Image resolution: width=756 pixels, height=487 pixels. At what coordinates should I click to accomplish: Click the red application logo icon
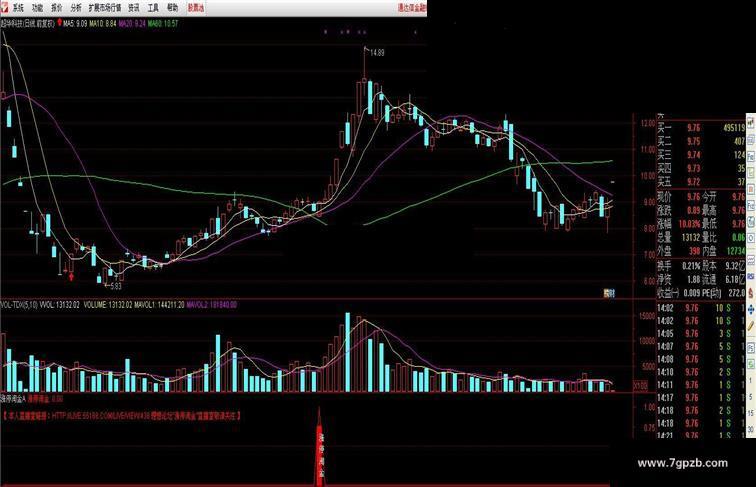(5, 7)
